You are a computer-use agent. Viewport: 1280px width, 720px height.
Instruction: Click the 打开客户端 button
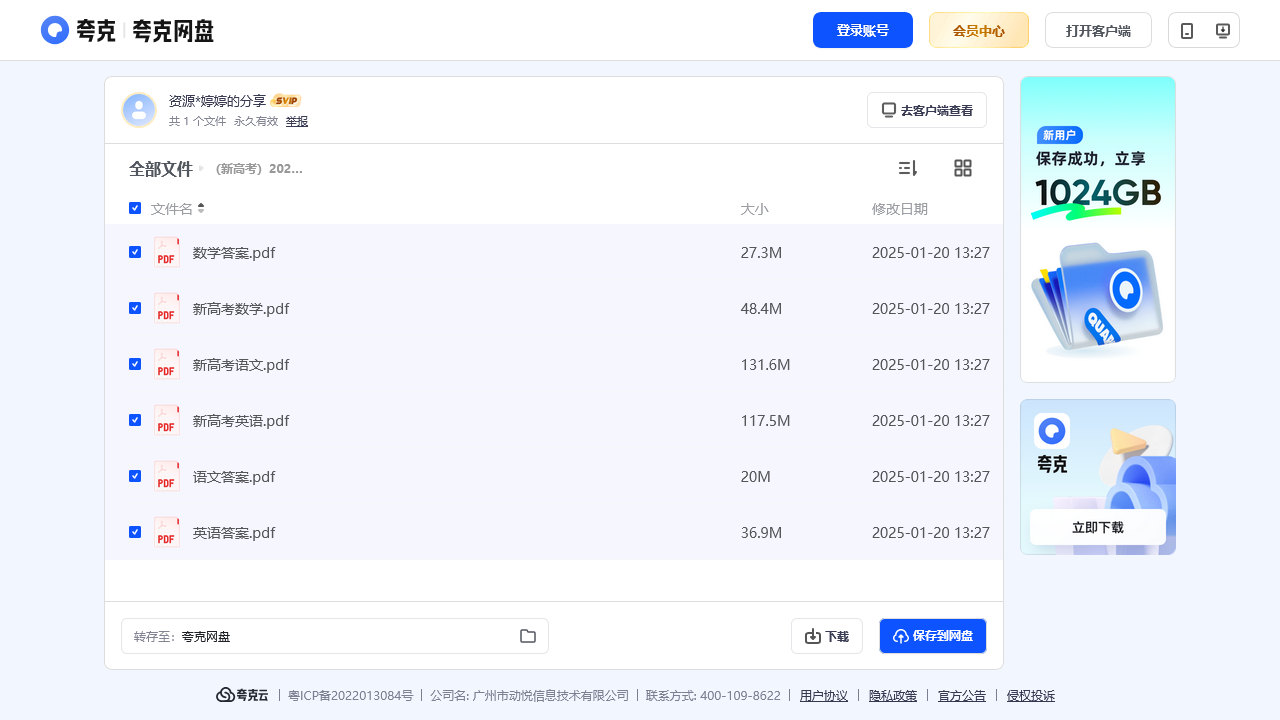tap(1098, 30)
